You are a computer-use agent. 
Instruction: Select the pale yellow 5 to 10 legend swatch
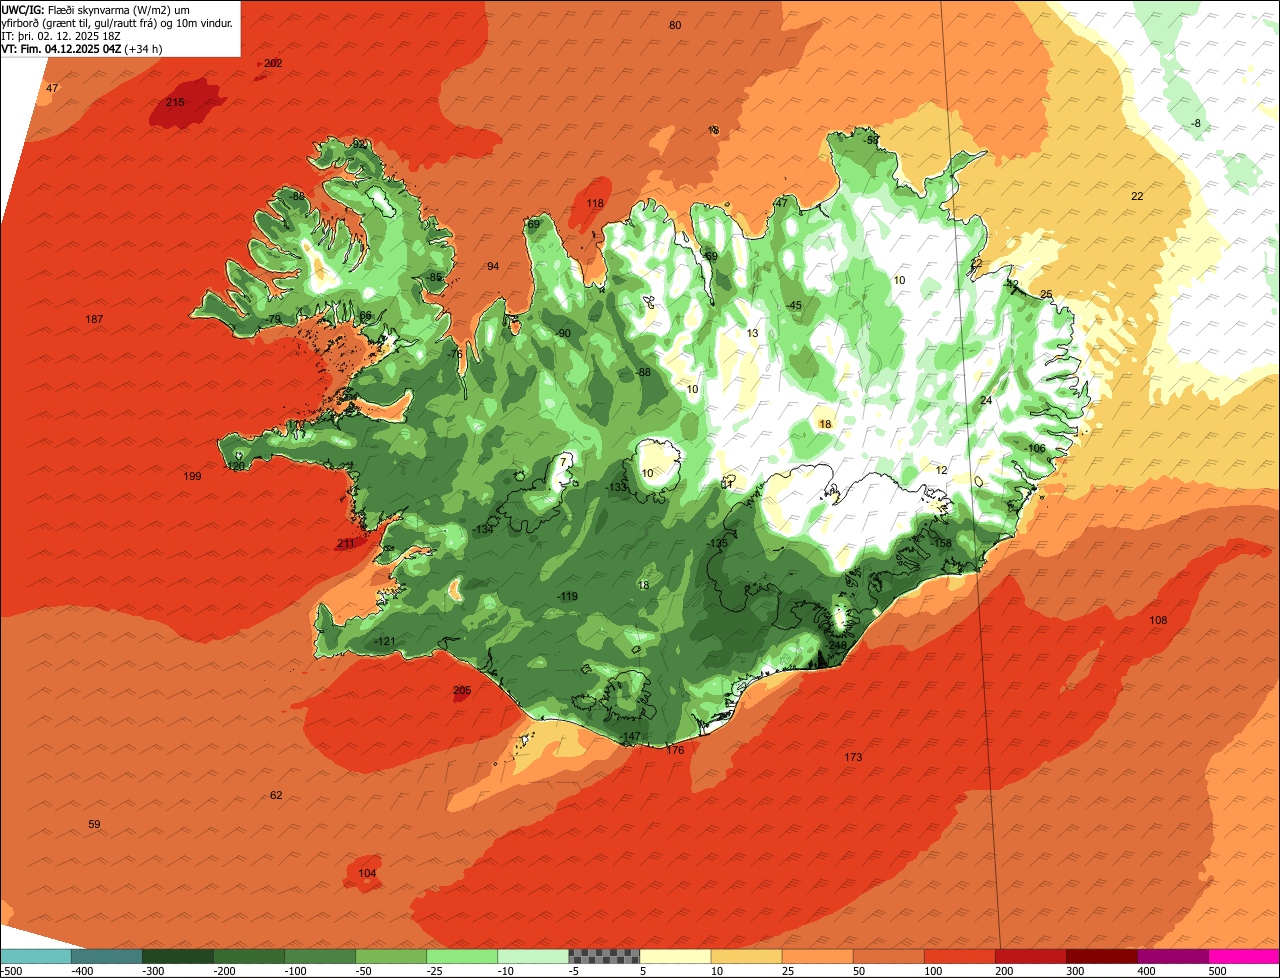(x=675, y=956)
